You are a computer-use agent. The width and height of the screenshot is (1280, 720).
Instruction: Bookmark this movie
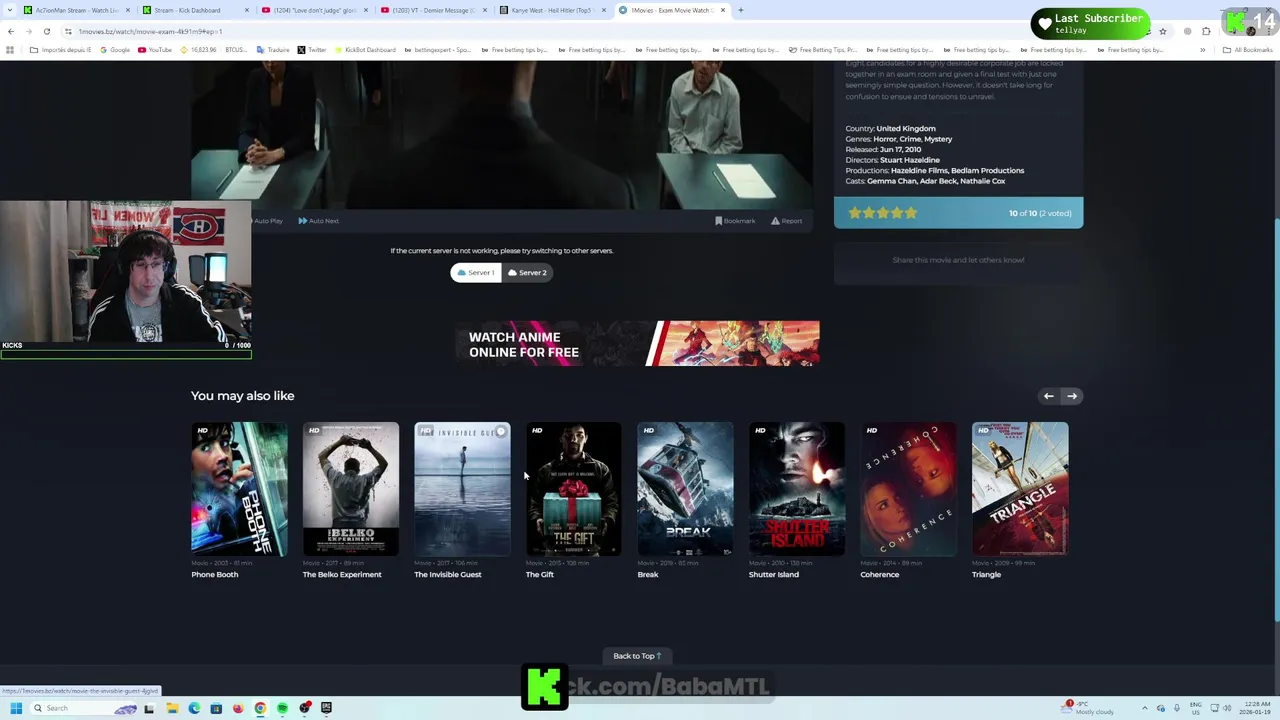[735, 221]
